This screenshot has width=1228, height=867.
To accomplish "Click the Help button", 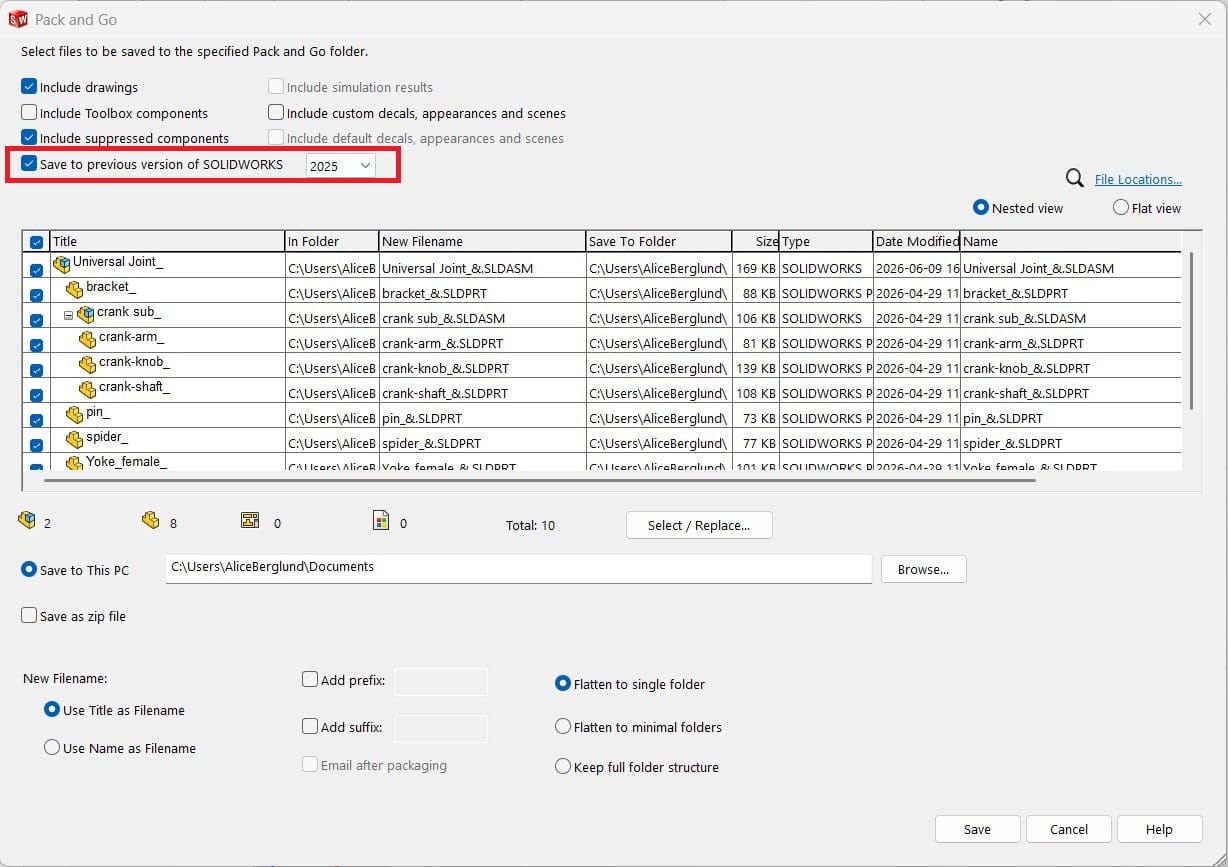I will pyautogui.click(x=1159, y=829).
